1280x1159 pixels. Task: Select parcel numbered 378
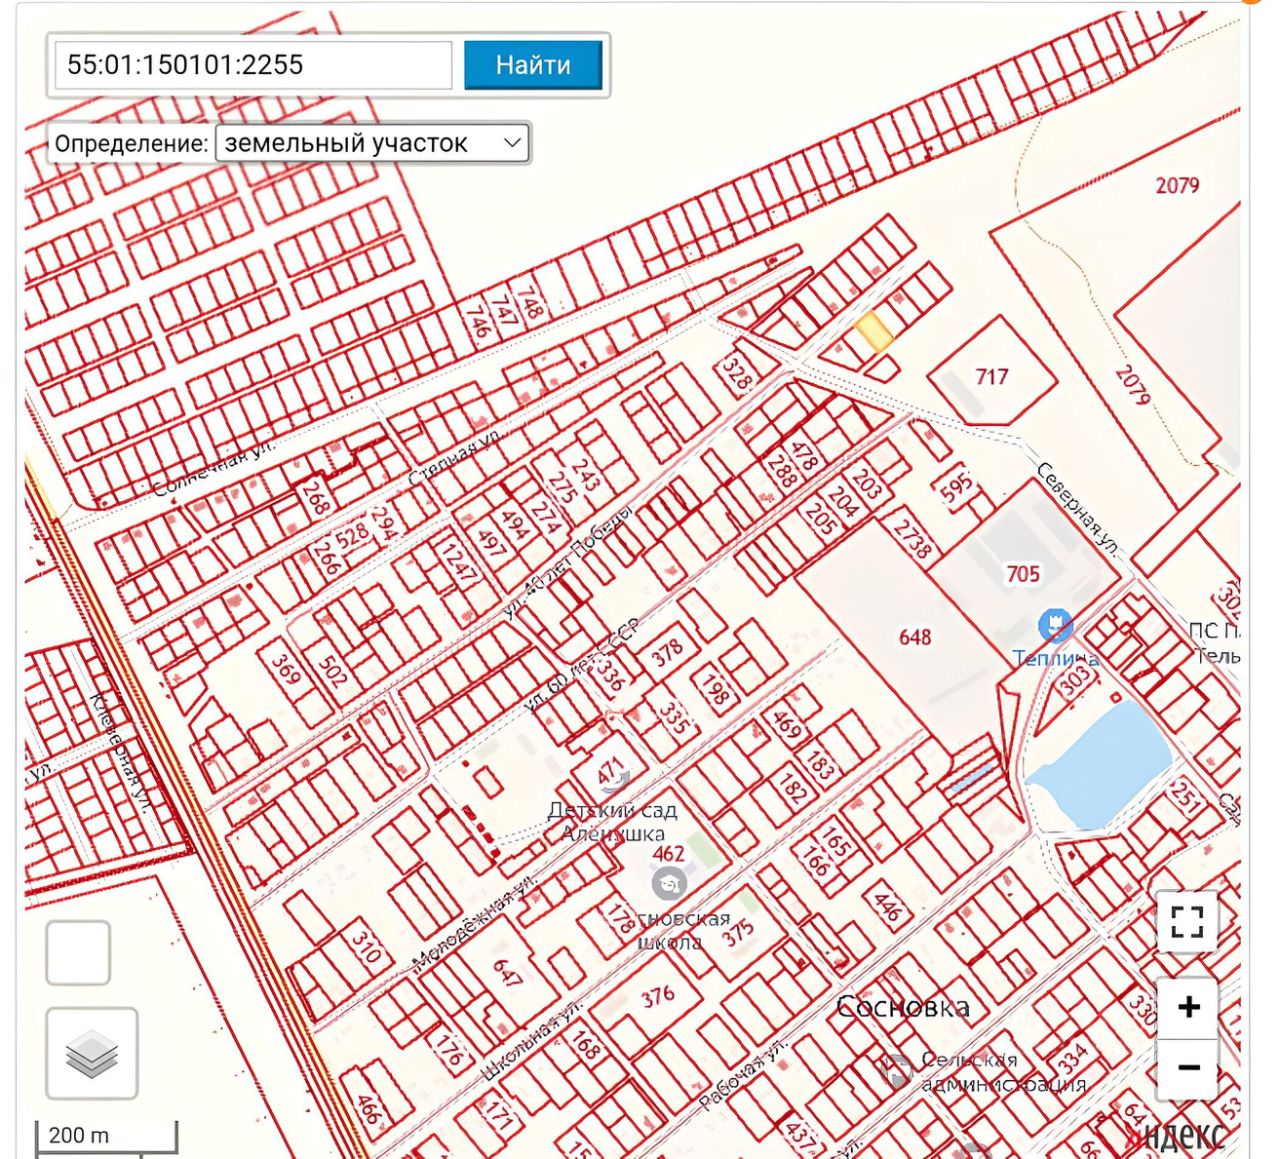click(x=667, y=653)
